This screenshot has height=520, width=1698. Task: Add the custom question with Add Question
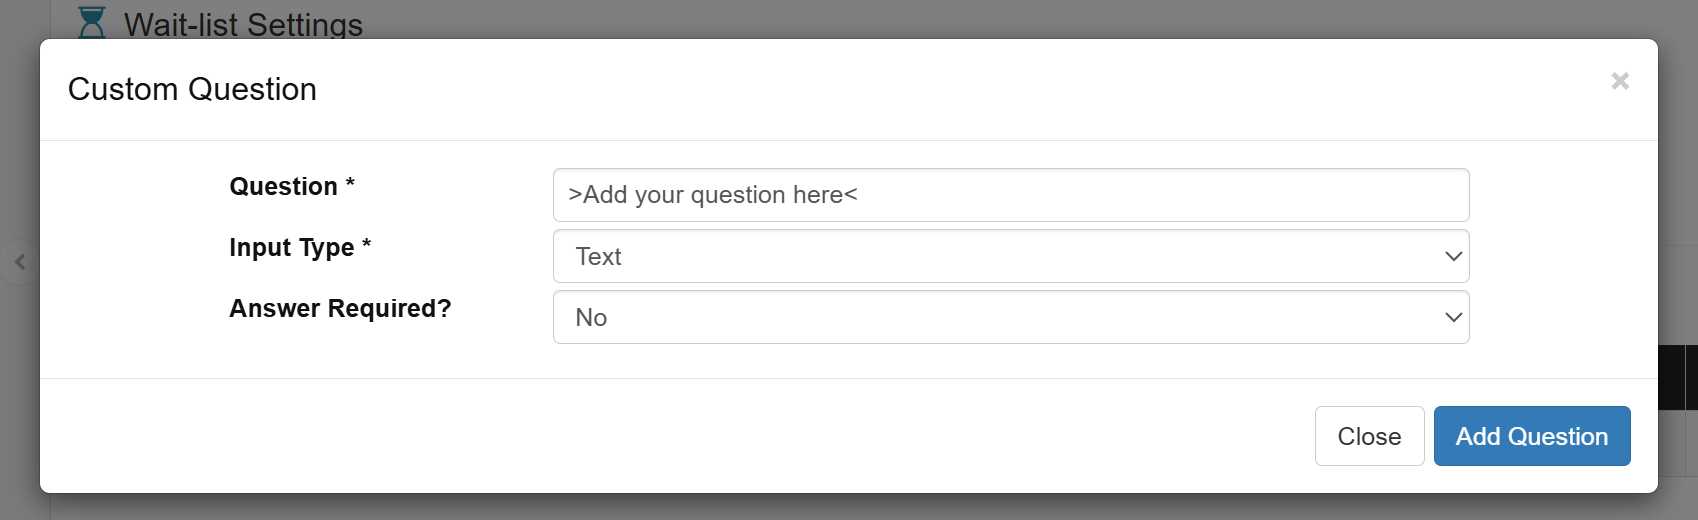pyautogui.click(x=1532, y=436)
